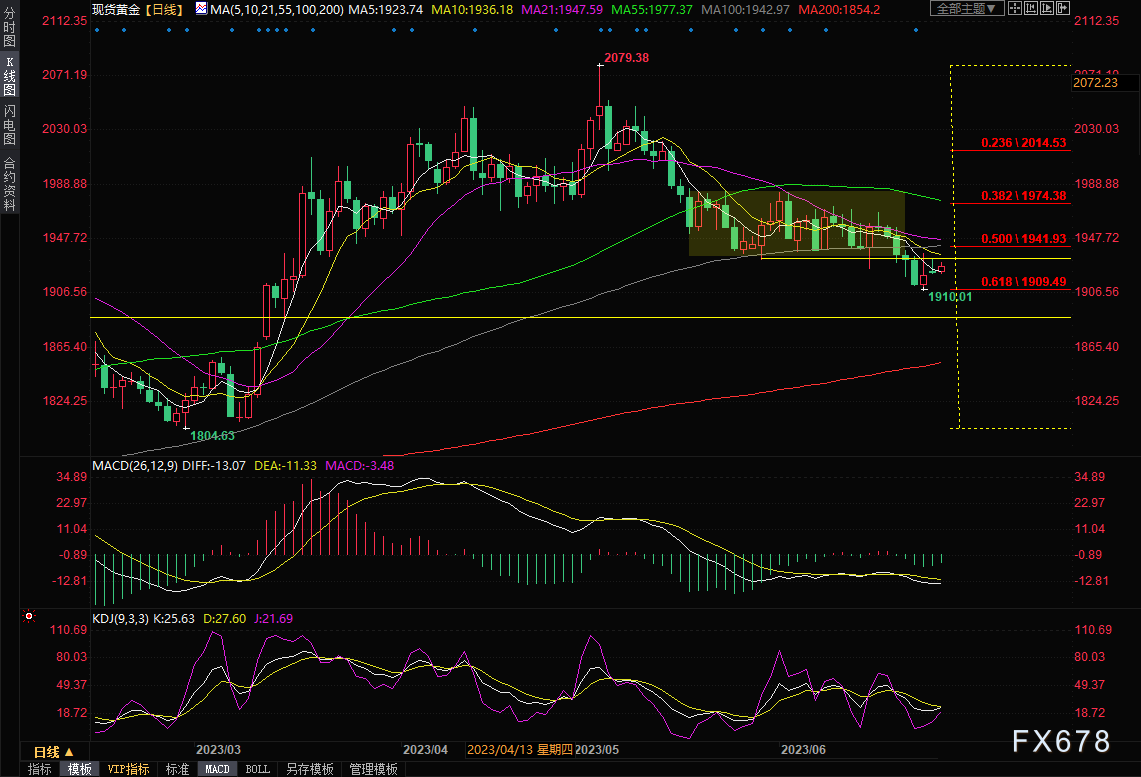The width and height of the screenshot is (1141, 777).
Task: Click the MA indicator chart icon
Action: tap(201, 9)
